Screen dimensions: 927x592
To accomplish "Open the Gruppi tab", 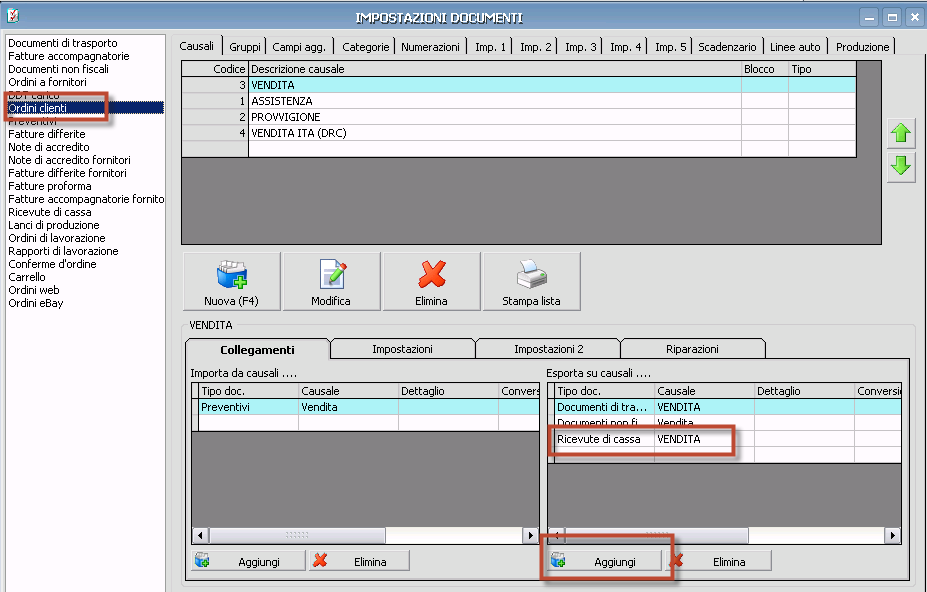I will (x=245, y=47).
